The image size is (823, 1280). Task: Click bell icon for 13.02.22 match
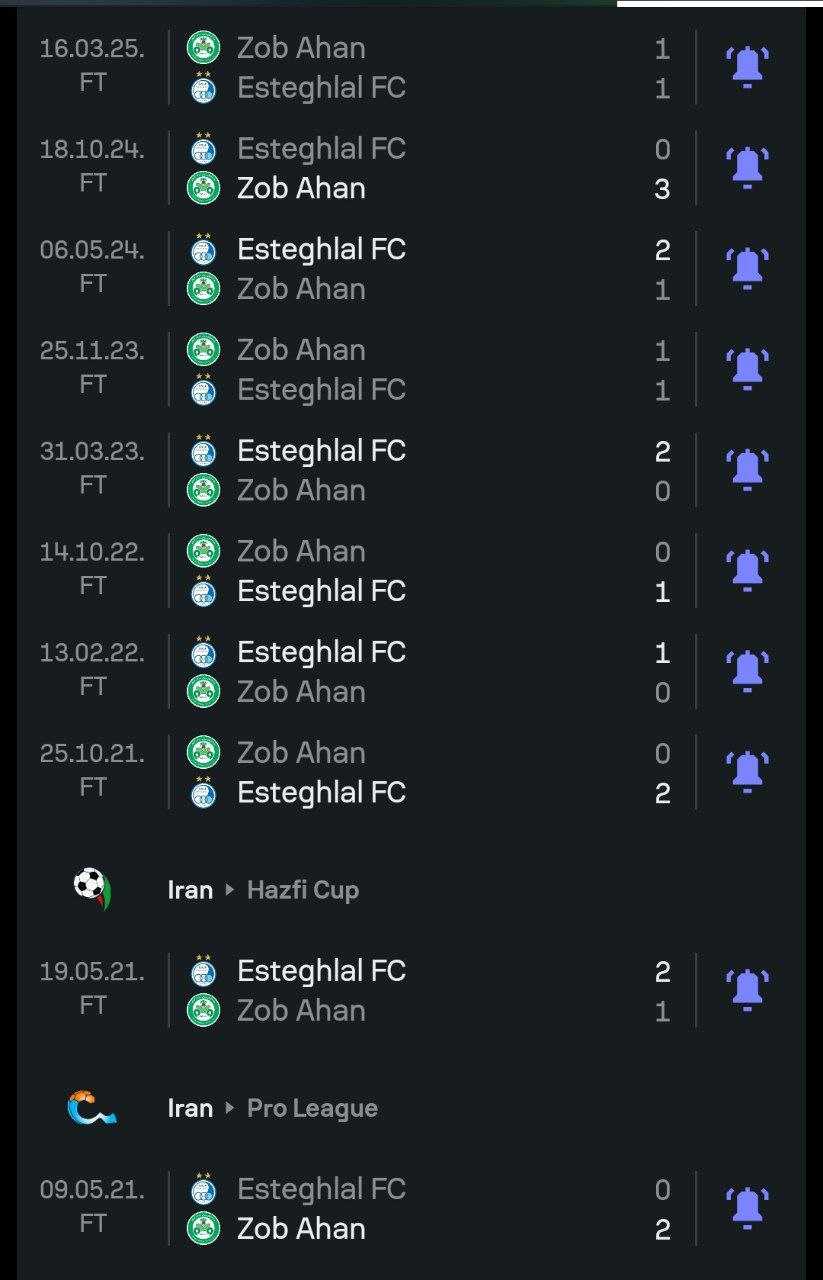tap(747, 672)
